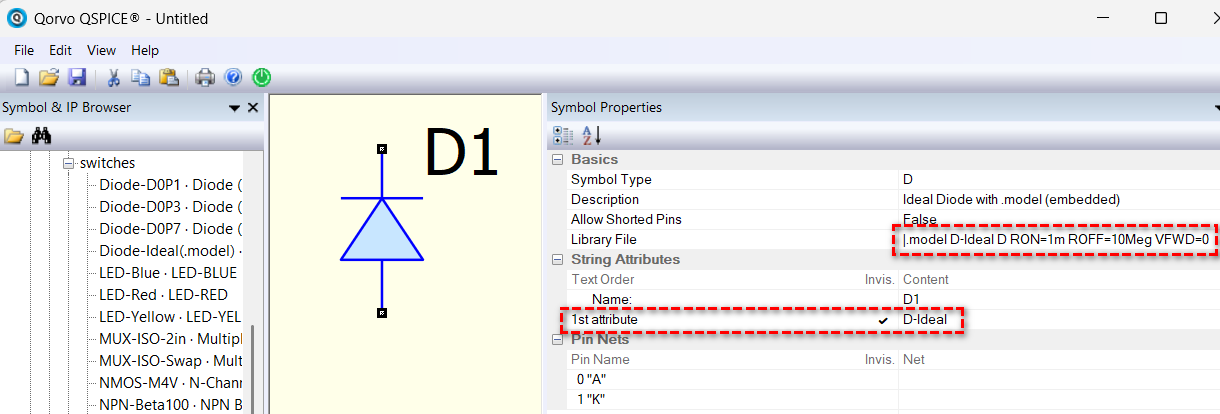The height and width of the screenshot is (414, 1220).
Task: Switch to categorized view in Symbol Properties
Action: [563, 135]
